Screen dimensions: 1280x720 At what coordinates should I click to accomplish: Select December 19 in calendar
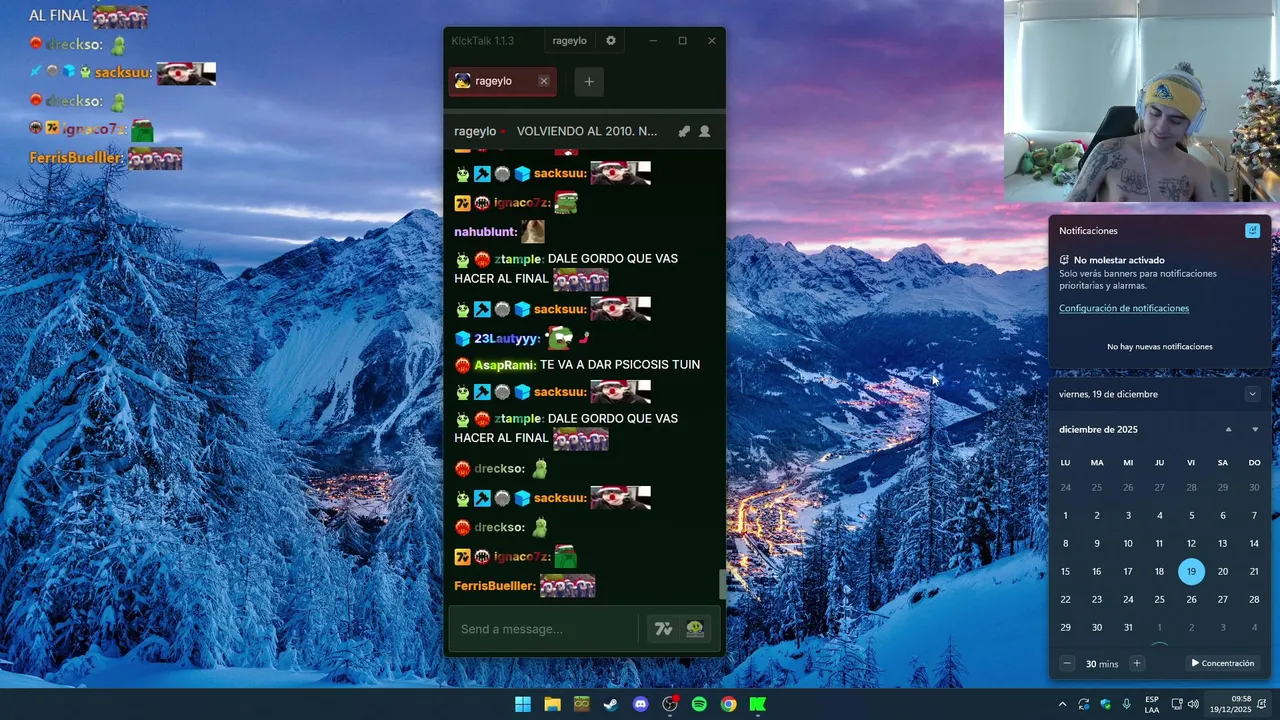coord(1191,572)
